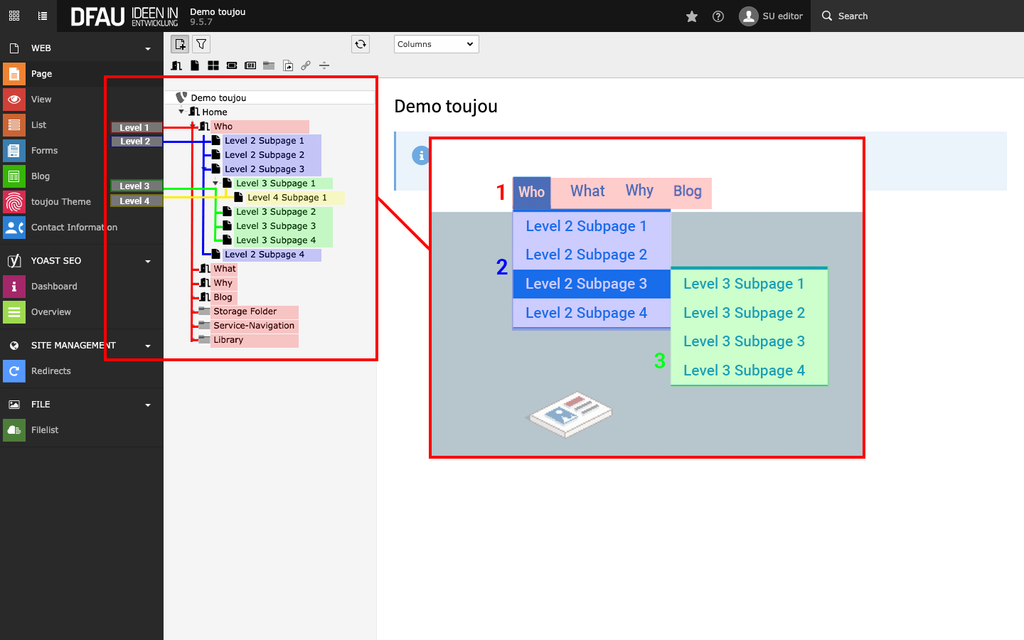This screenshot has width=1024, height=640.
Task: Click the create new page icon
Action: (180, 44)
